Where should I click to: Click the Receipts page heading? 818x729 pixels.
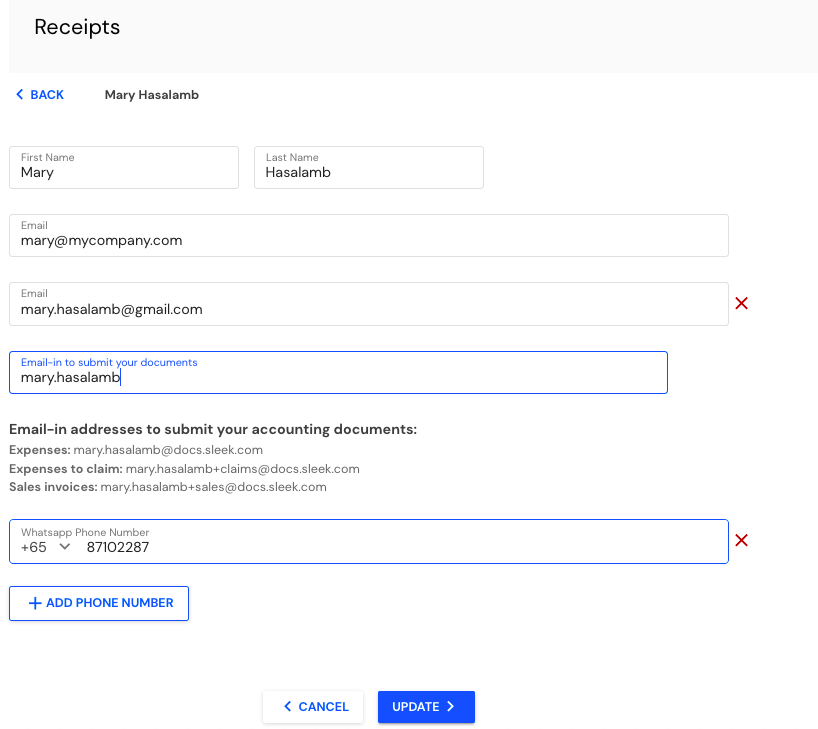point(77,27)
